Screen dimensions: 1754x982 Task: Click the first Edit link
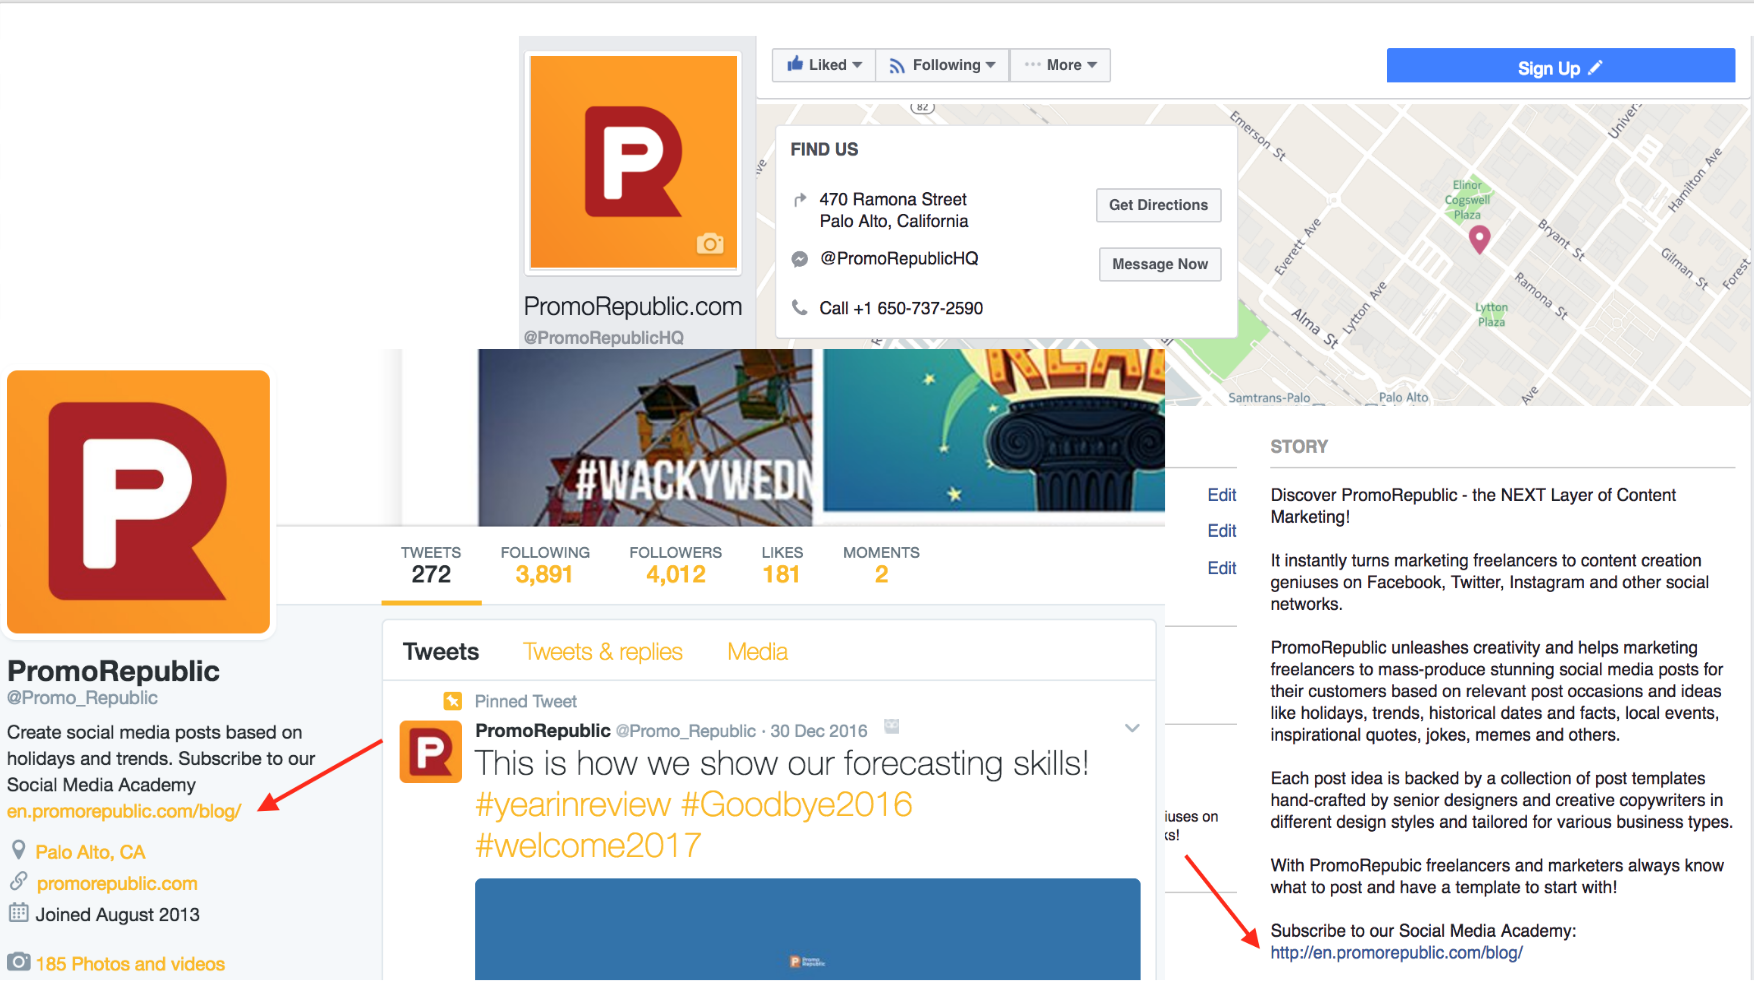pyautogui.click(x=1222, y=495)
